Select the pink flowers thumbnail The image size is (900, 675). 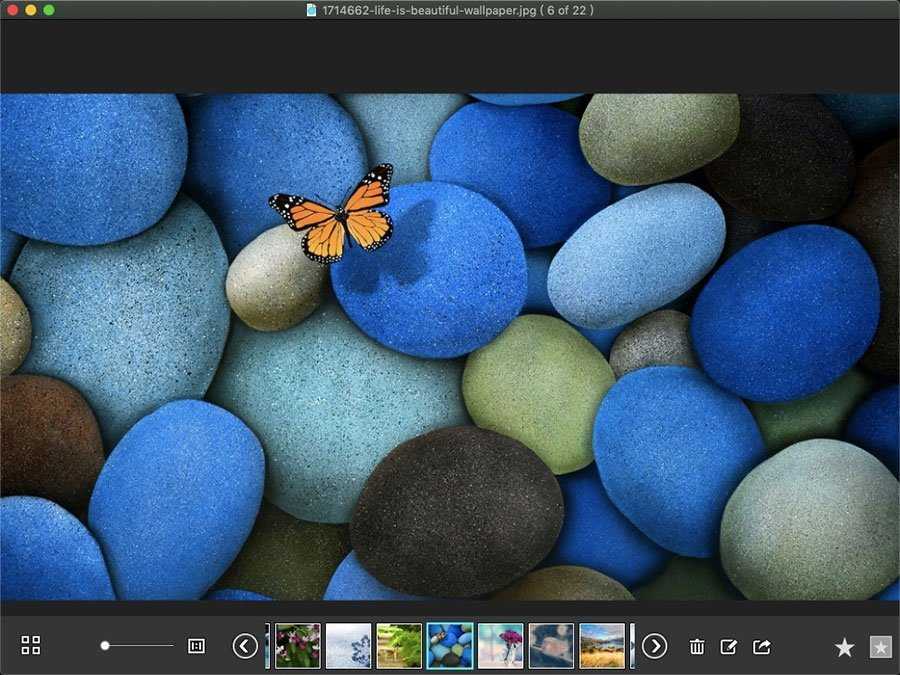298,646
